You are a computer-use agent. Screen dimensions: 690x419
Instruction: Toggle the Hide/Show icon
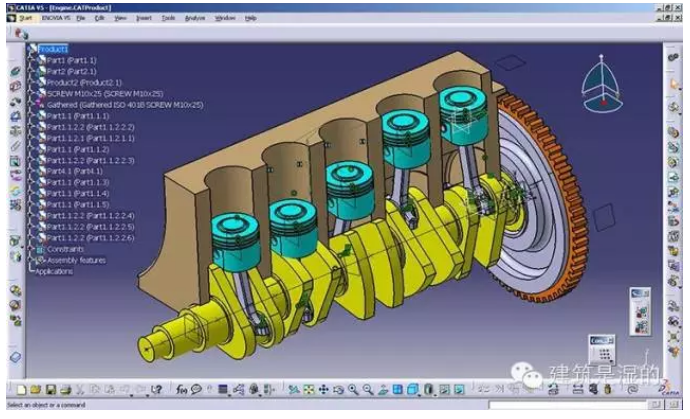444,390
